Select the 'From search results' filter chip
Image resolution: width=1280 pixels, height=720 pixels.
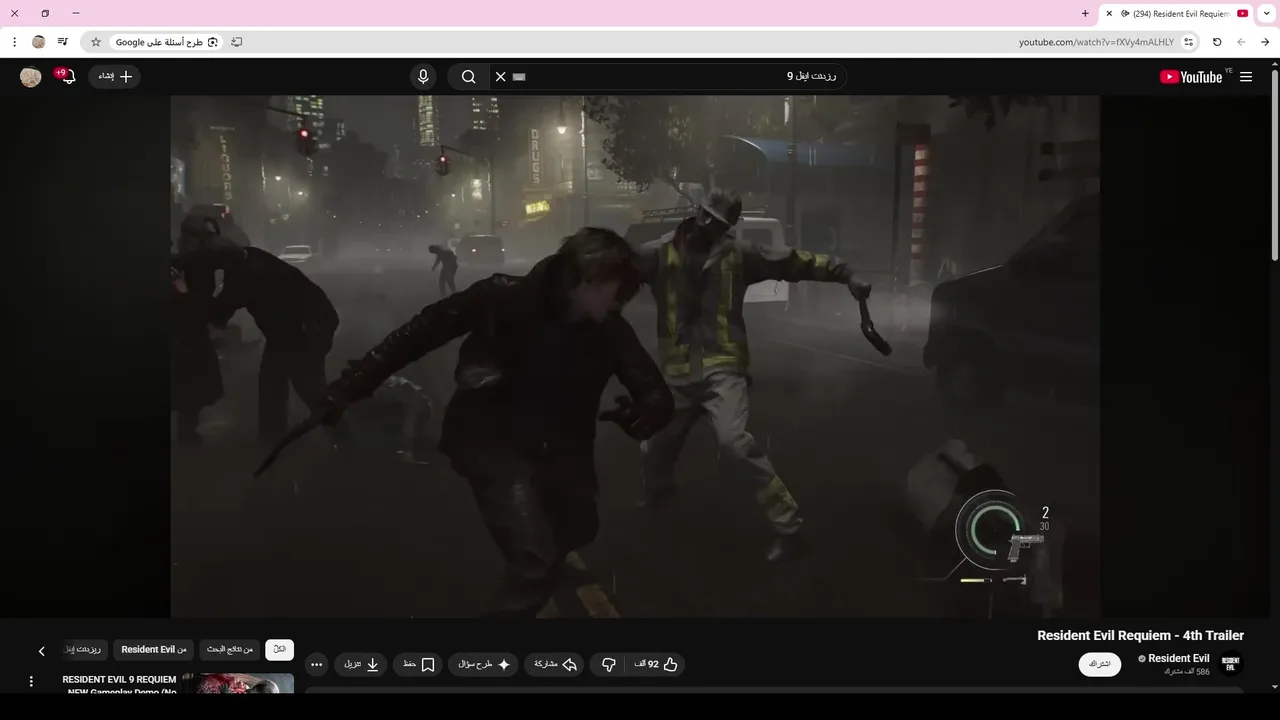click(230, 649)
